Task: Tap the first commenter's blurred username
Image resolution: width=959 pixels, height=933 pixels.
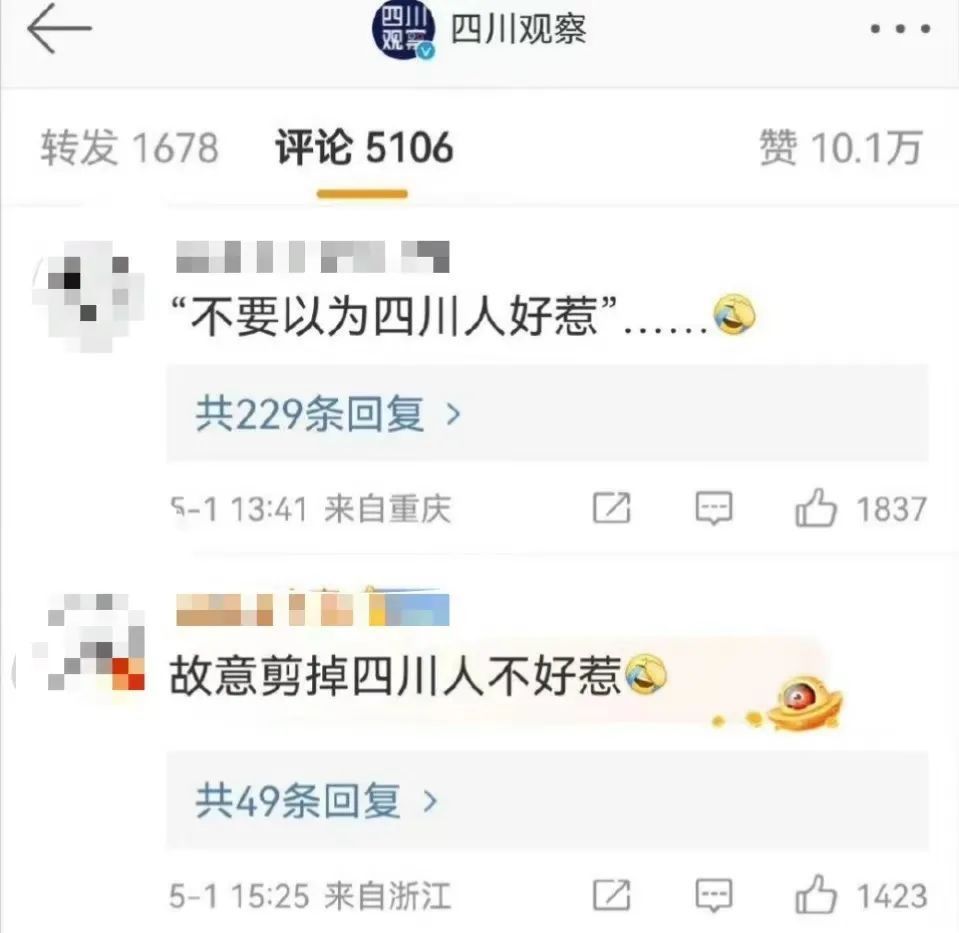Action: click(x=313, y=256)
